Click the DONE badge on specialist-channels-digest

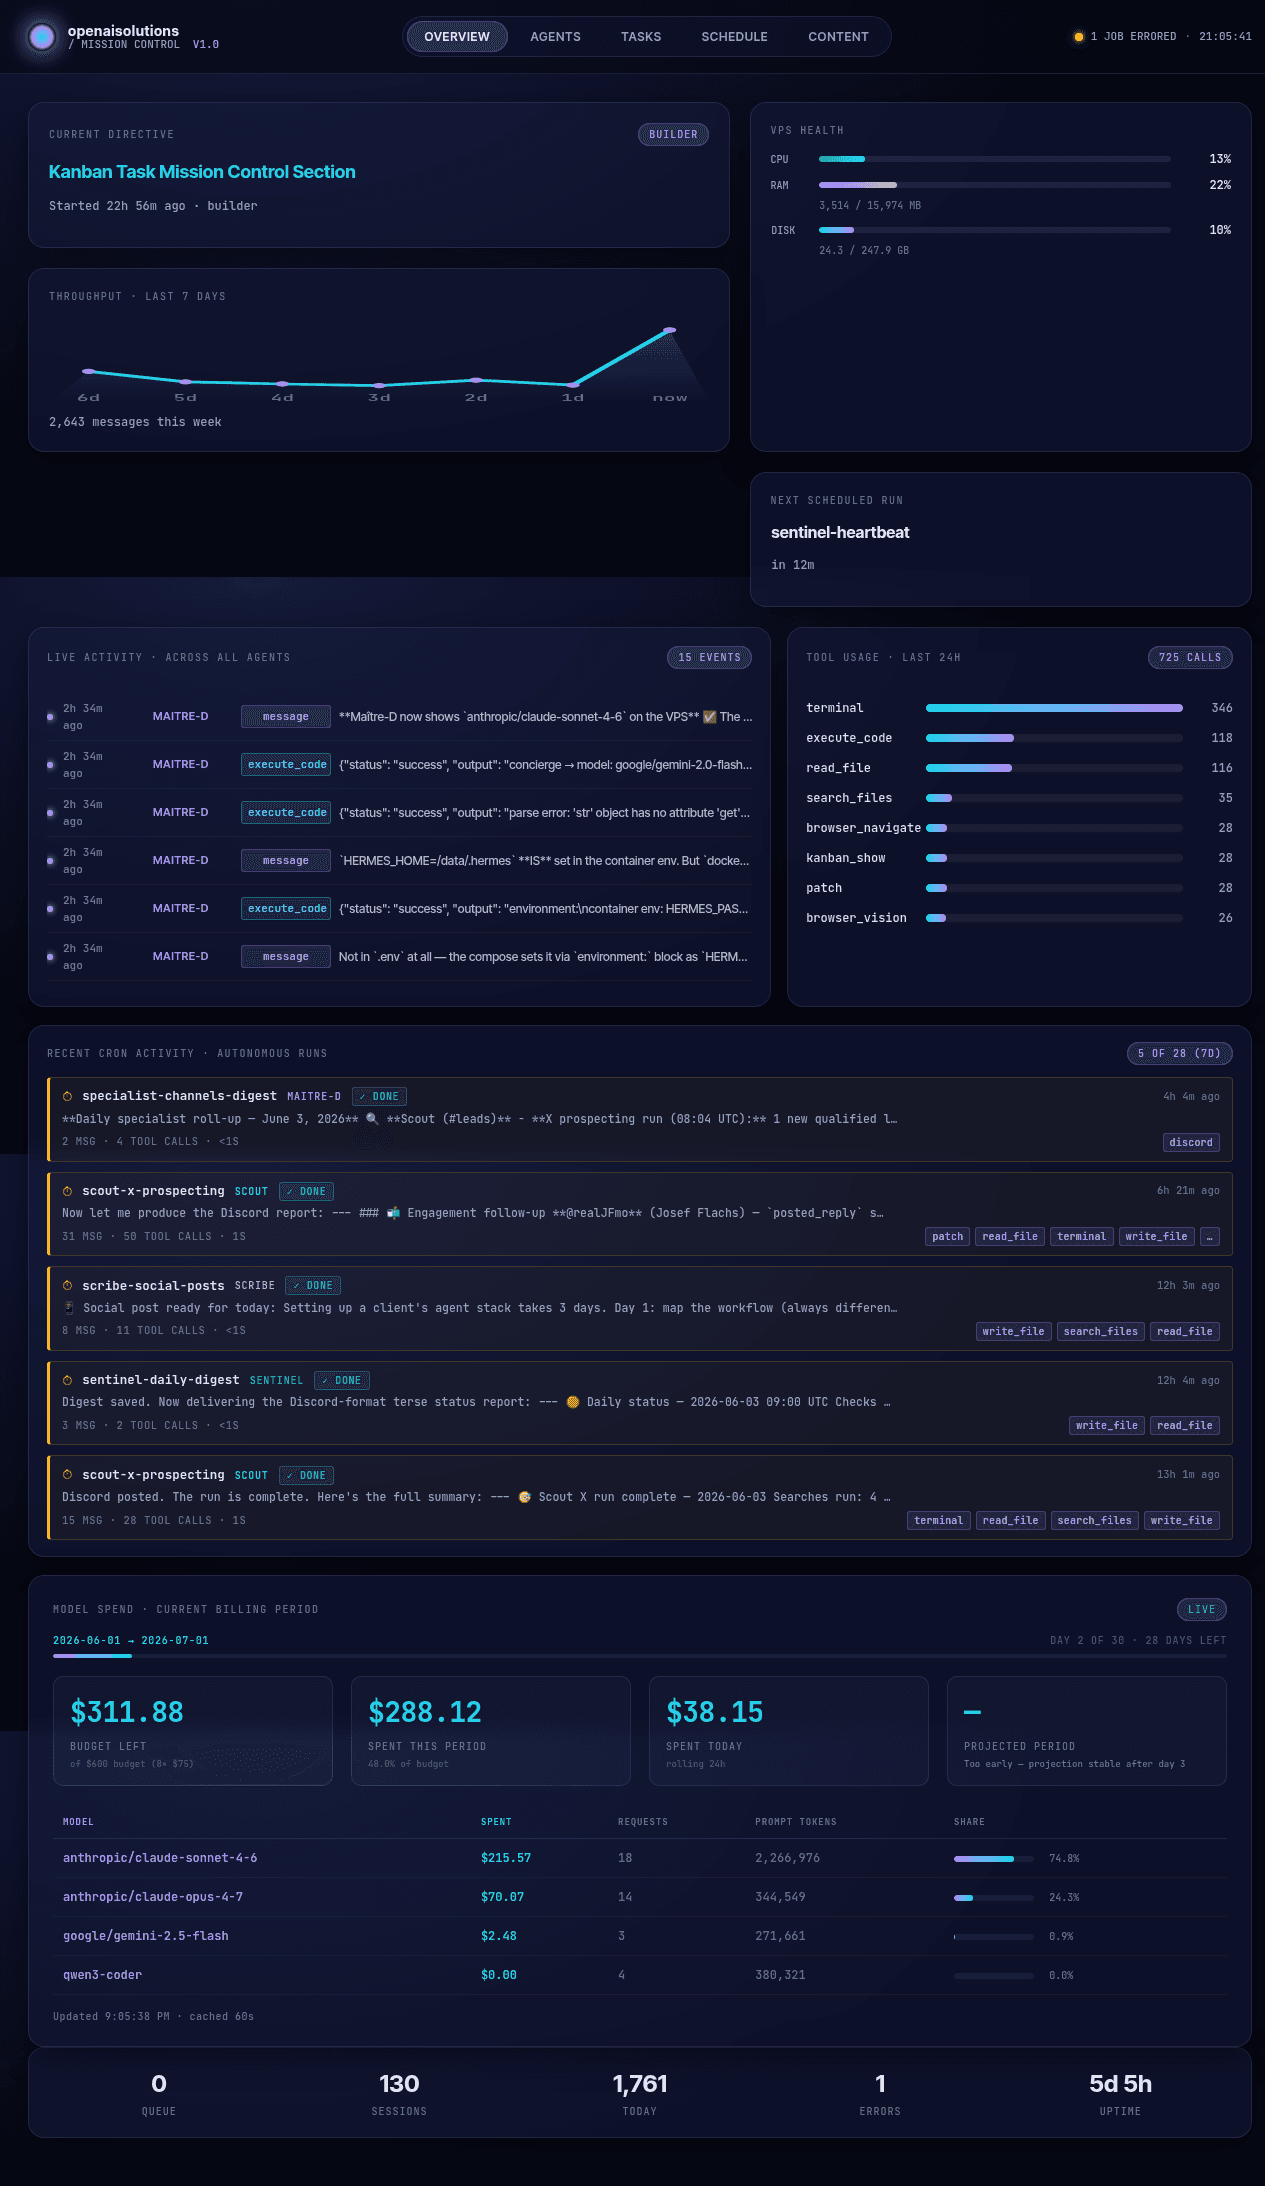(x=379, y=1096)
